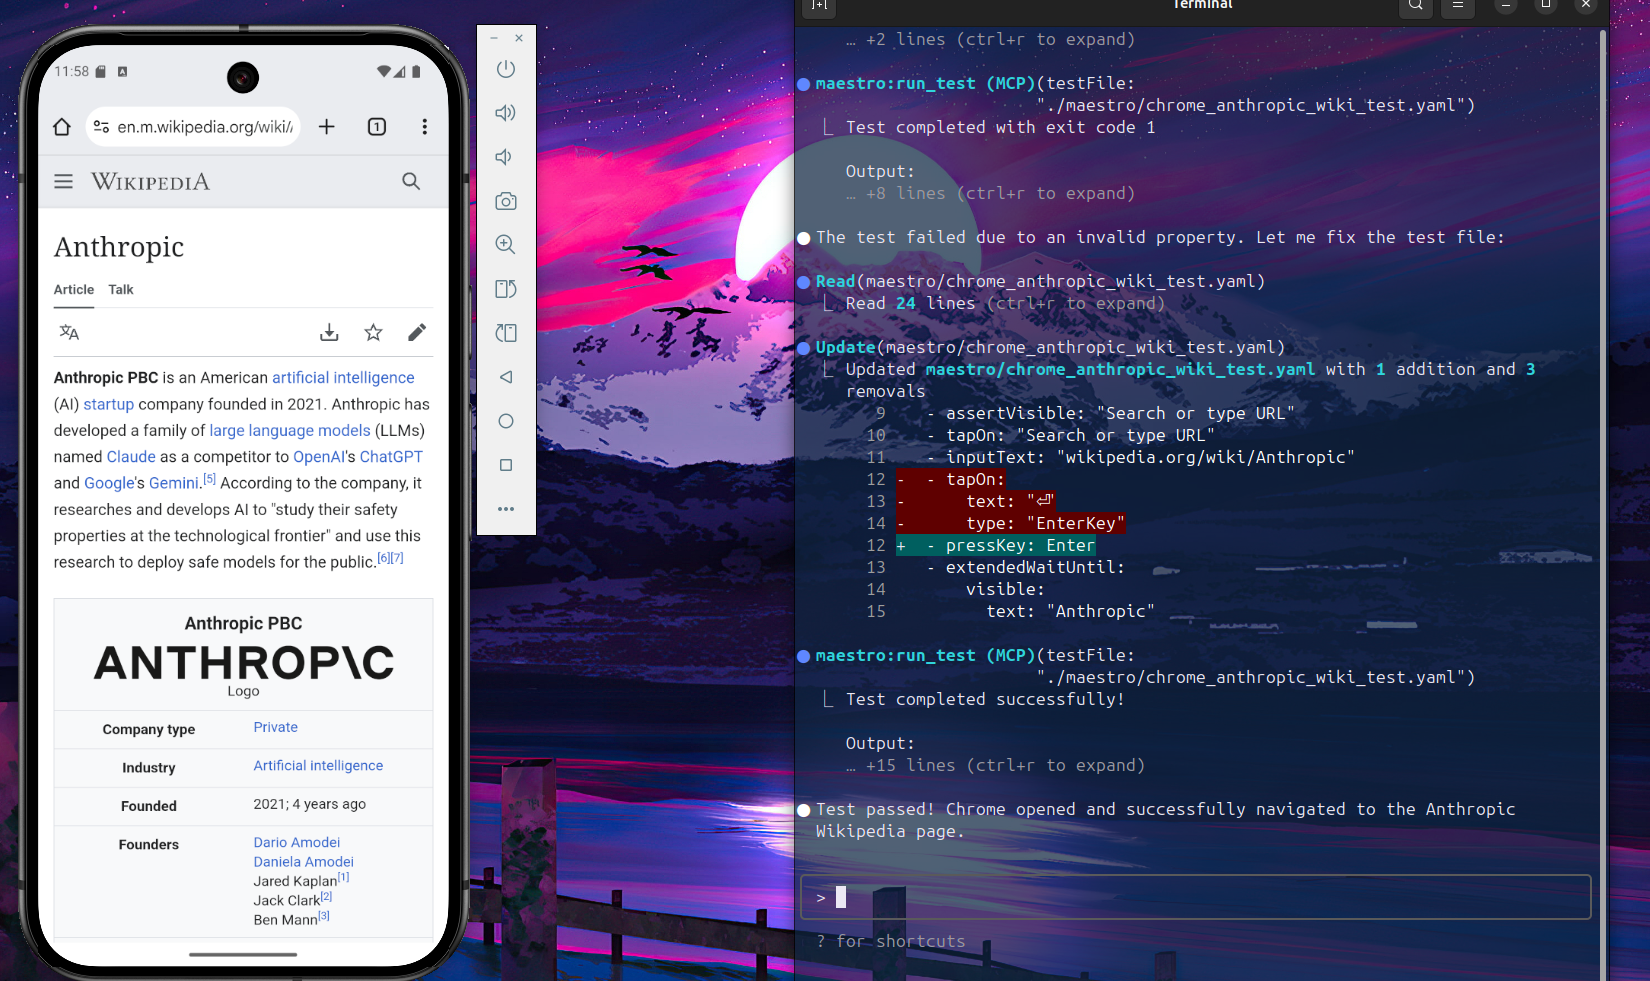Switch to the Talk tab
Image resolution: width=1650 pixels, height=981 pixels.
click(121, 290)
